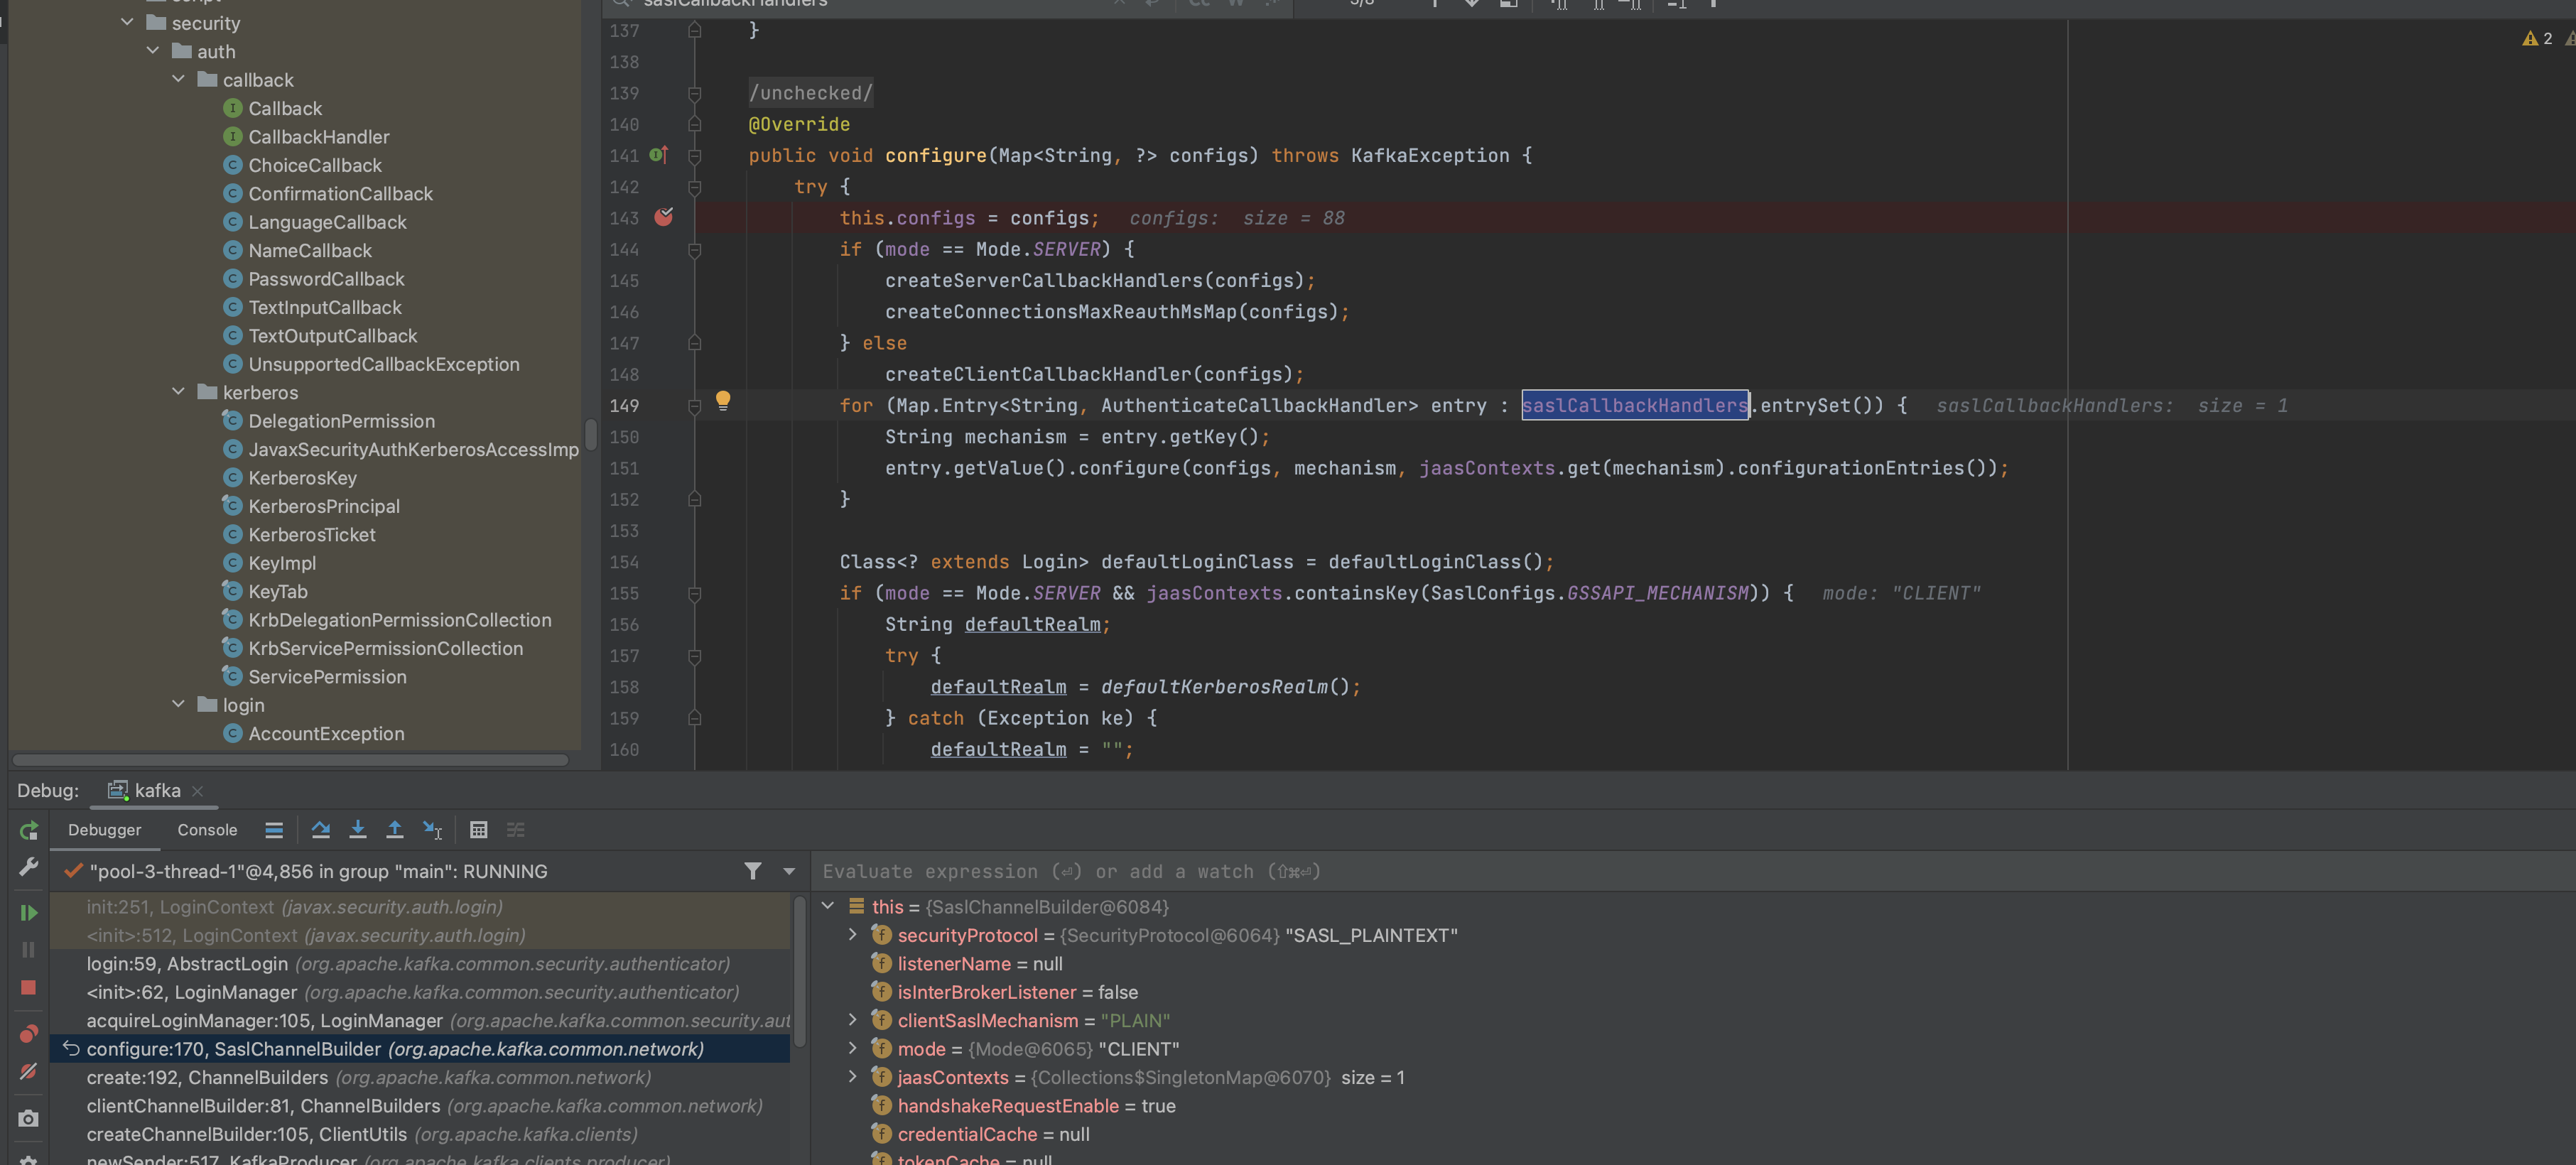Toggle Mute Breakpoints

pyautogui.click(x=28, y=1071)
